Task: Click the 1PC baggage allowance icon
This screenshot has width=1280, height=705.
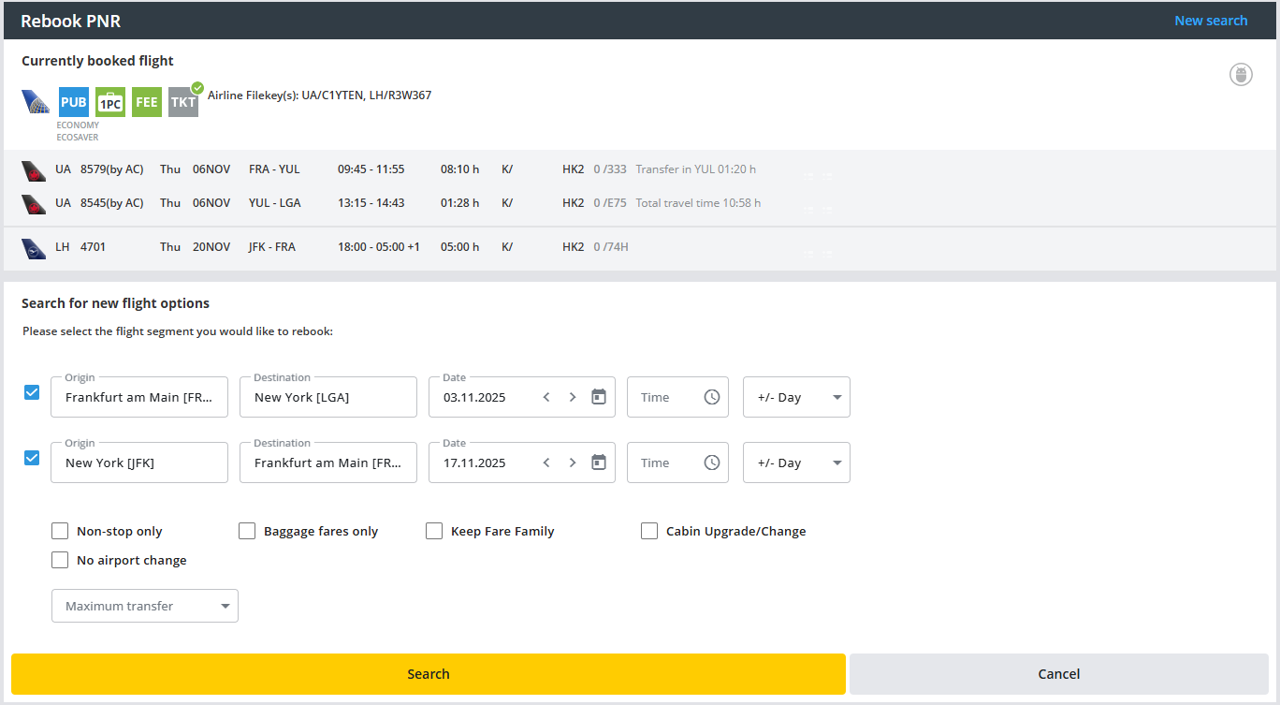Action: click(x=110, y=102)
